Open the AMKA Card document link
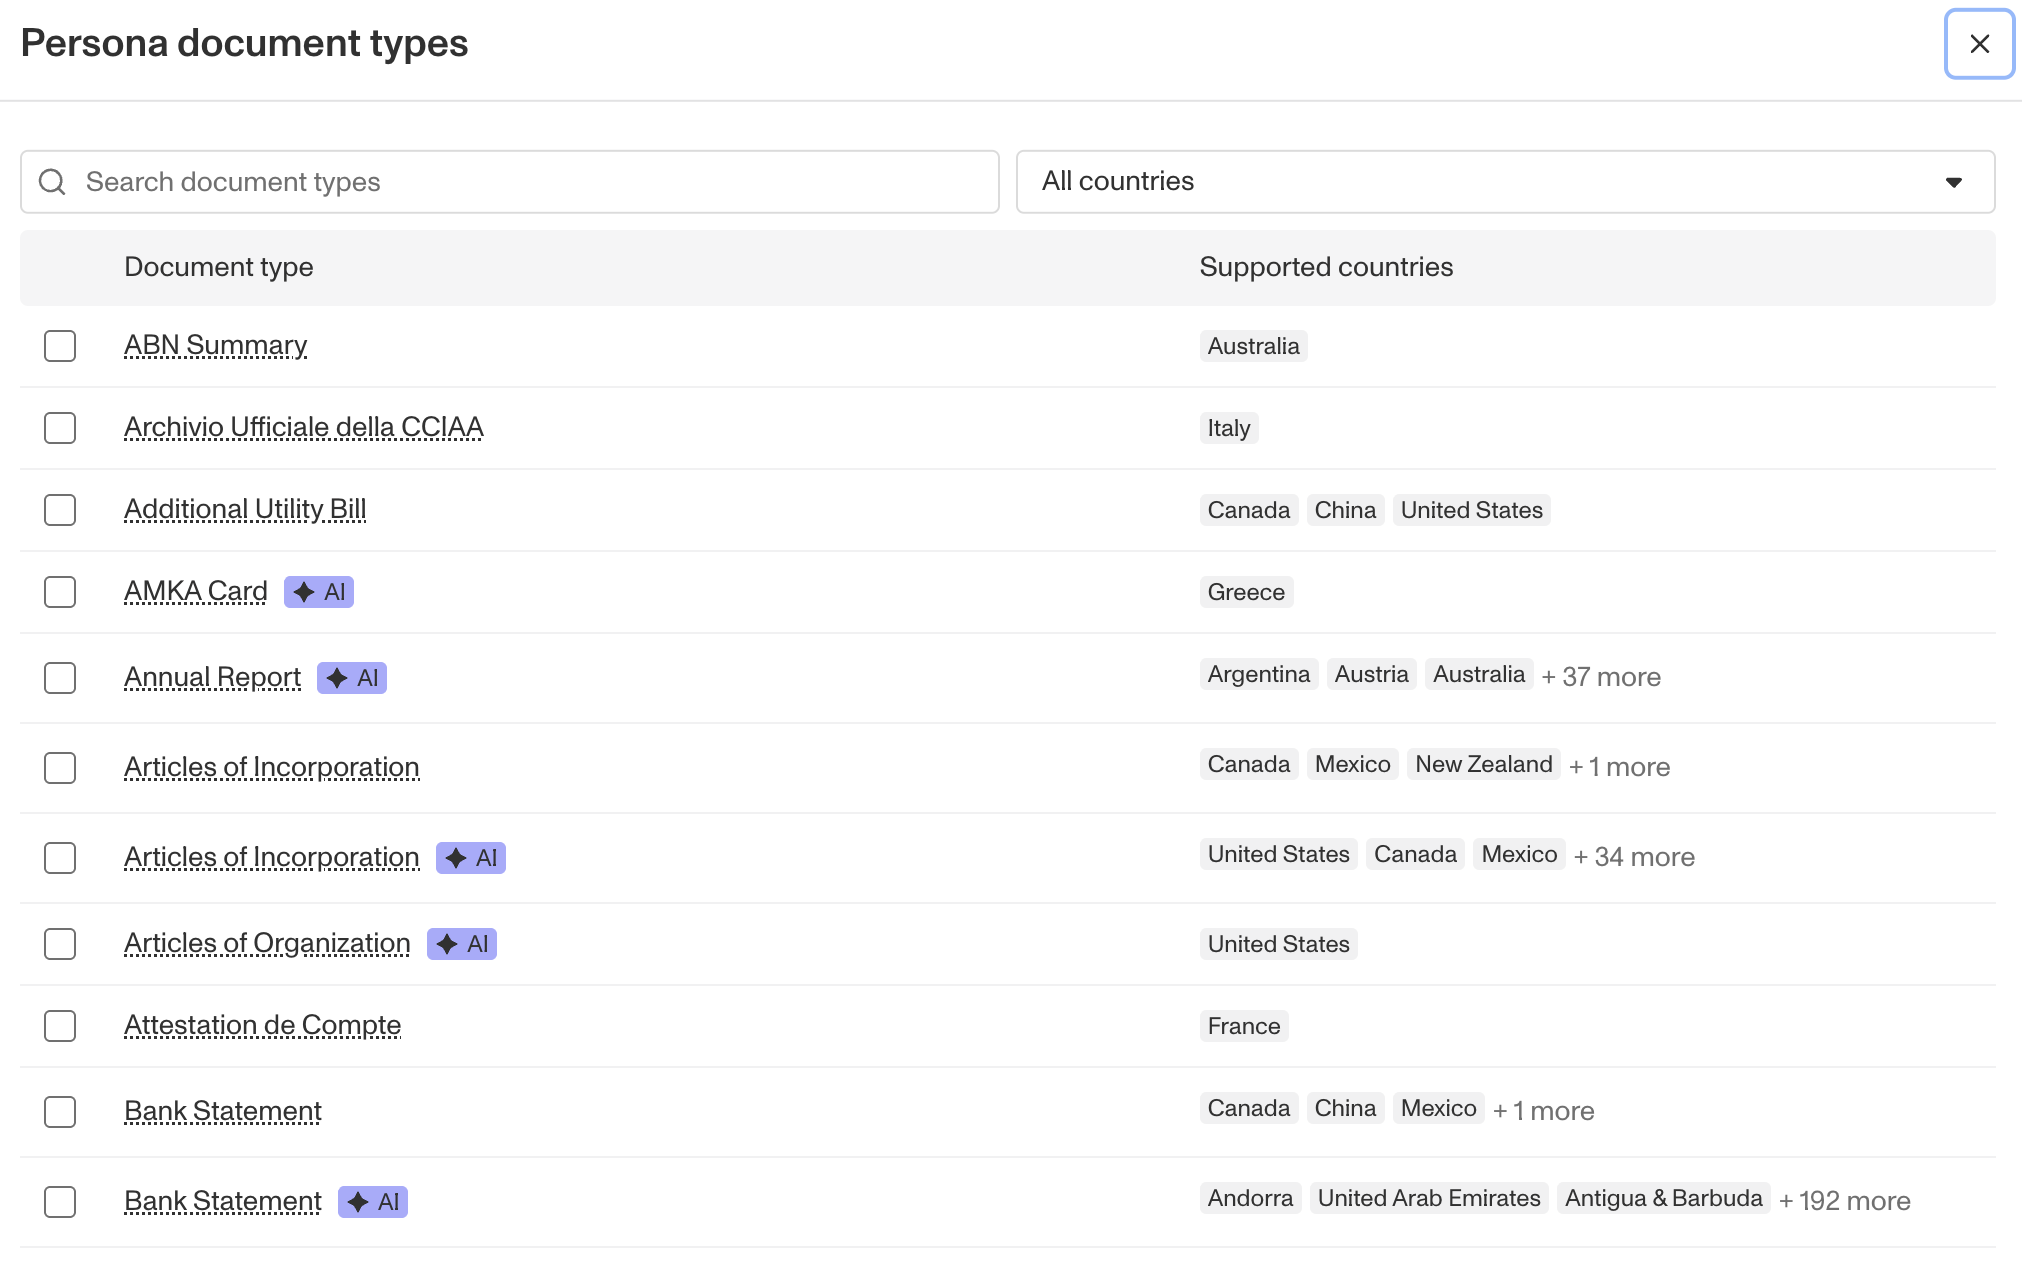 (x=196, y=592)
